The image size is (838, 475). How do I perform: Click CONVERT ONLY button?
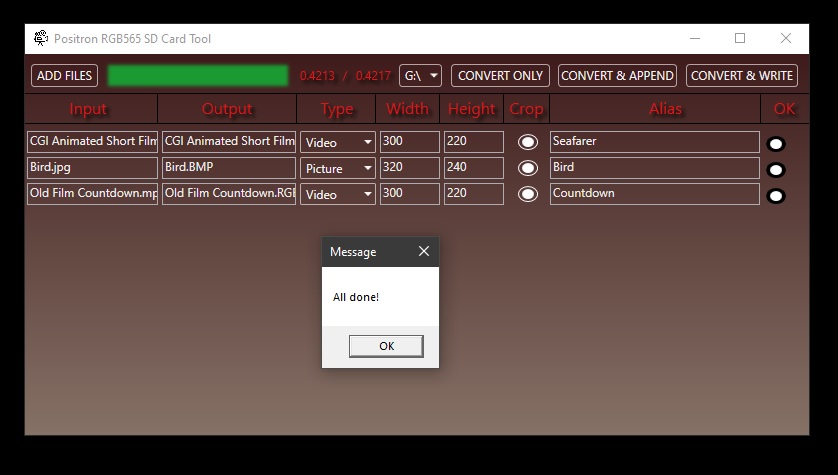(x=500, y=76)
